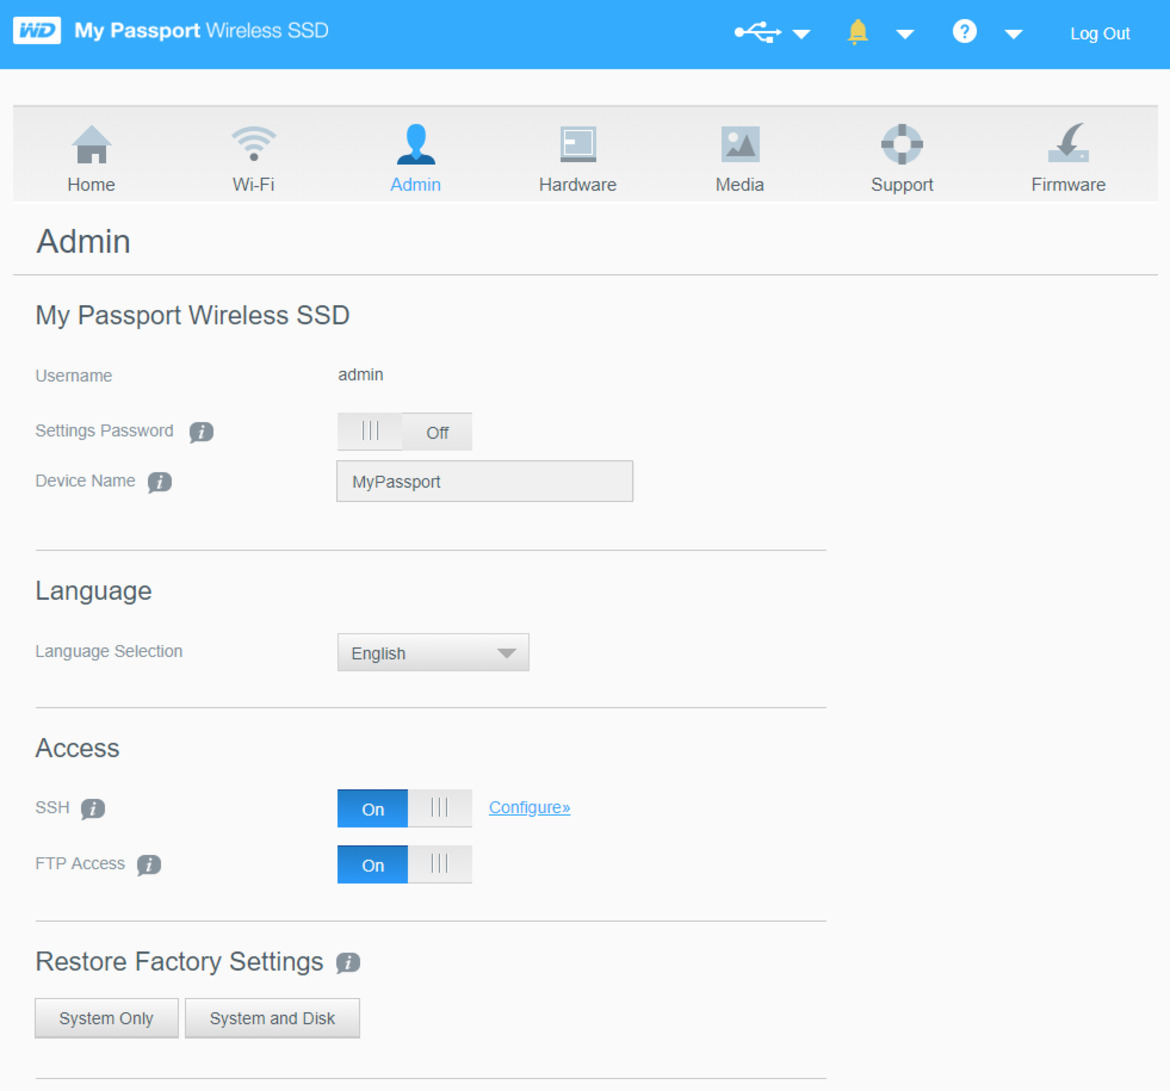Click the System Only restore button
The height and width of the screenshot is (1091, 1170).
coord(107,1019)
